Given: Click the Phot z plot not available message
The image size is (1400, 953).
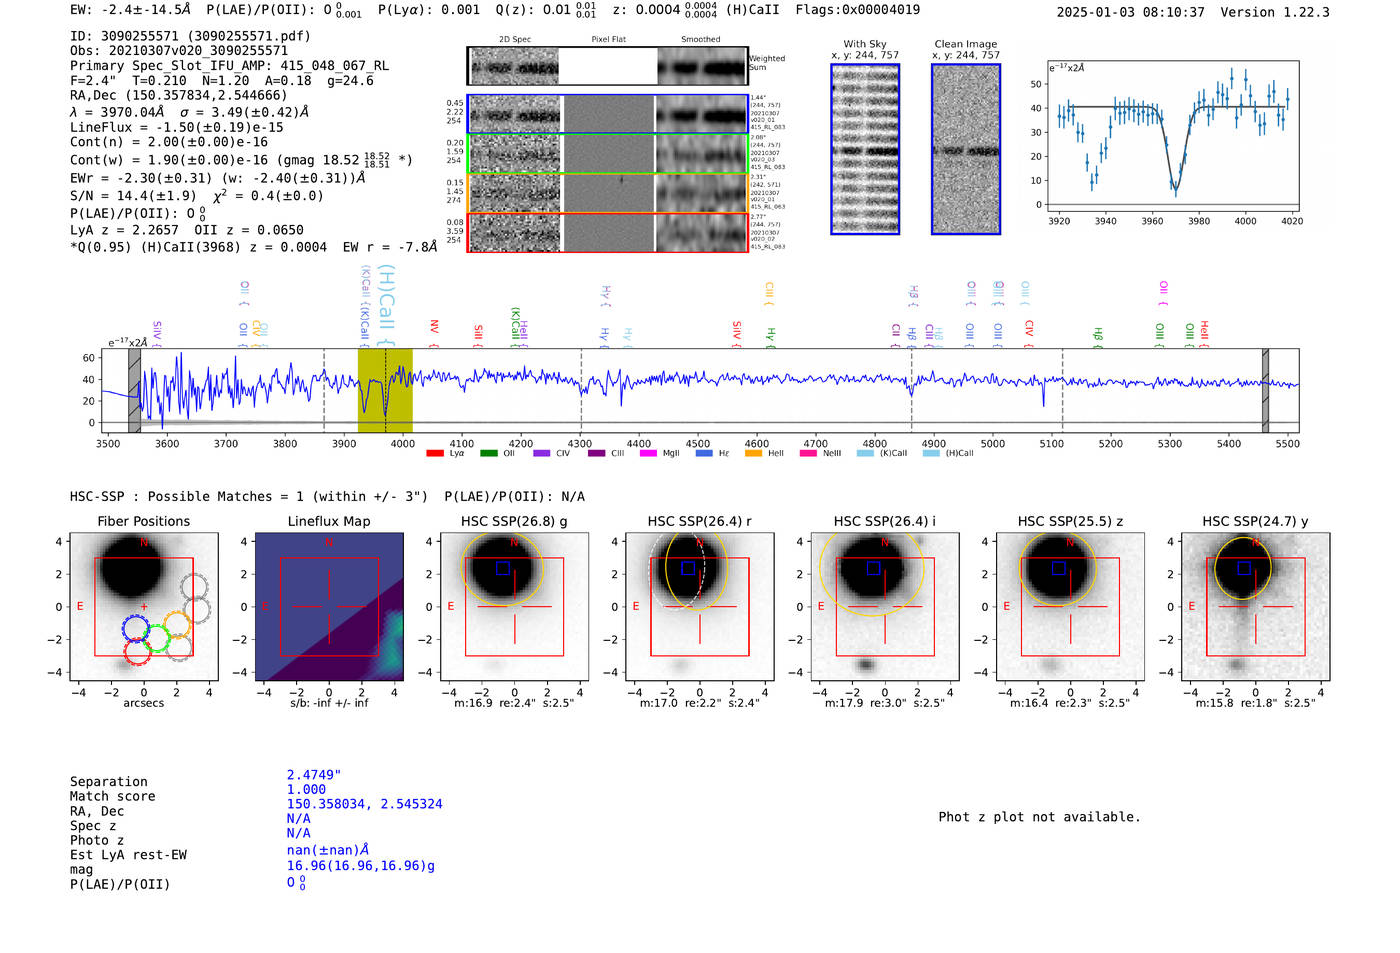Looking at the screenshot, I should 1039,817.
